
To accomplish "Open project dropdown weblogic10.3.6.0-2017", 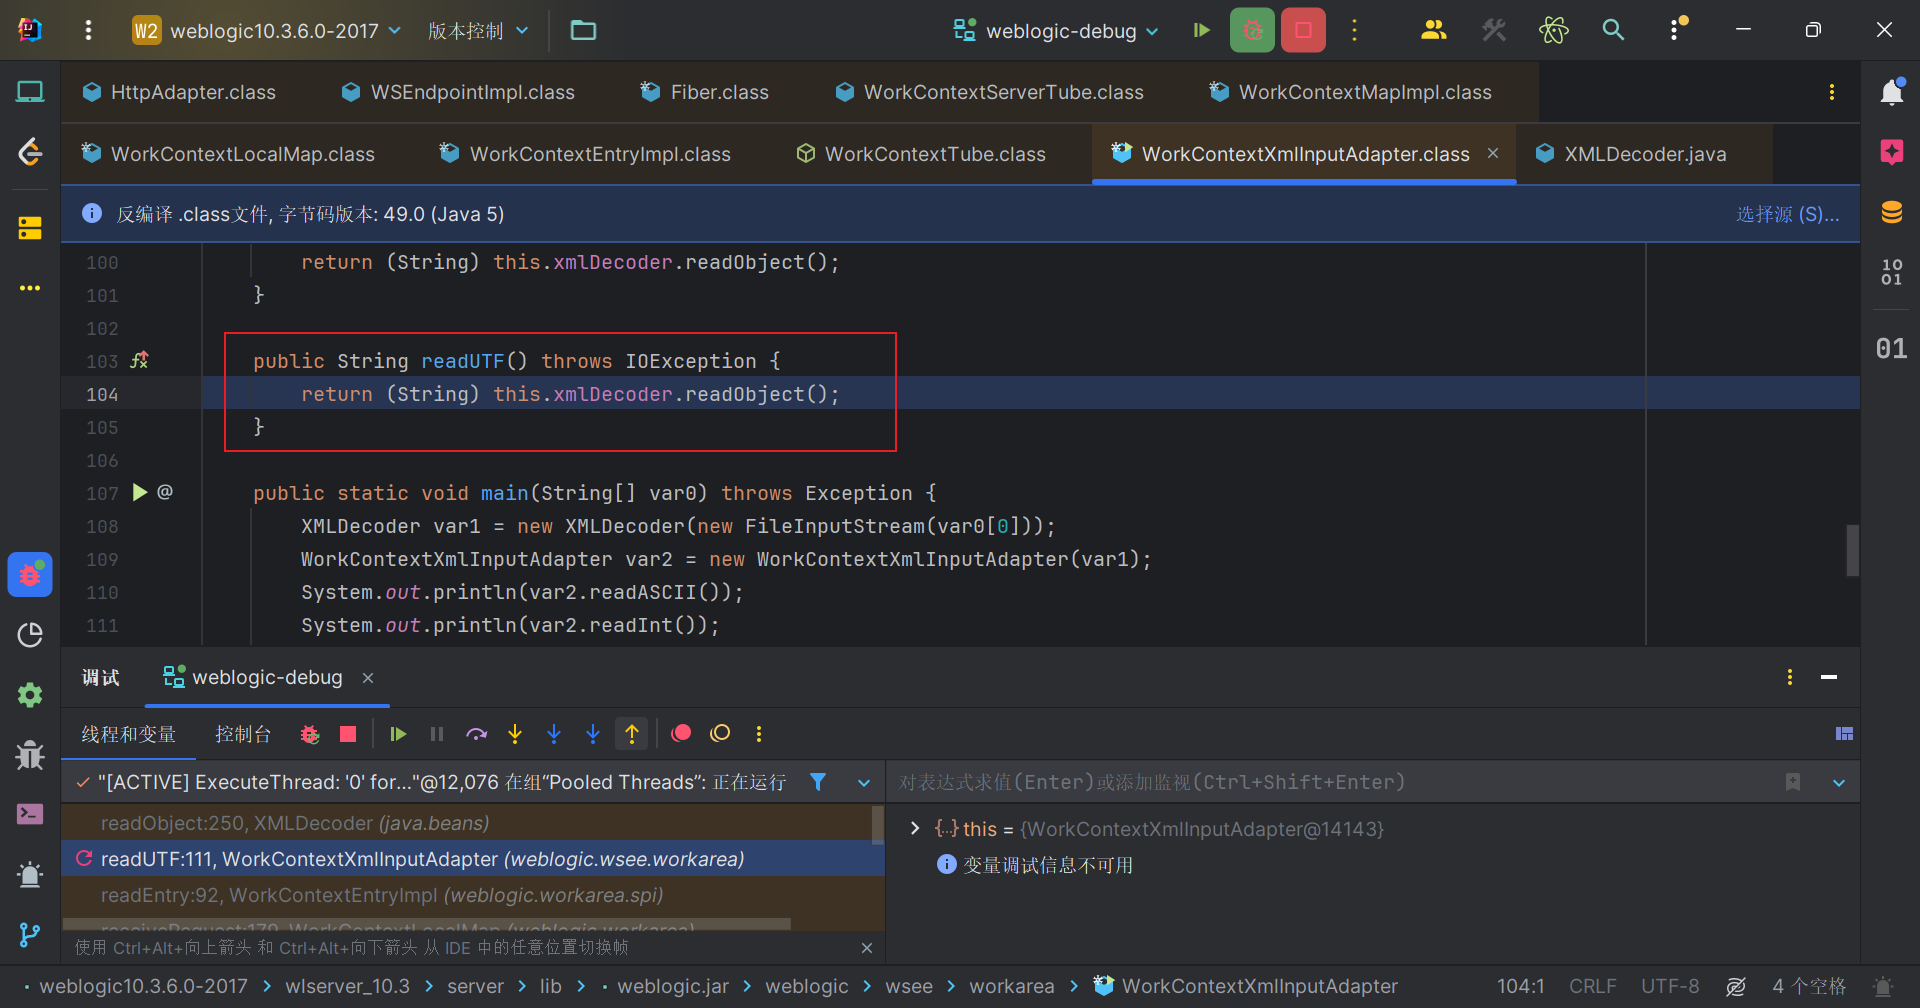I will tap(267, 30).
